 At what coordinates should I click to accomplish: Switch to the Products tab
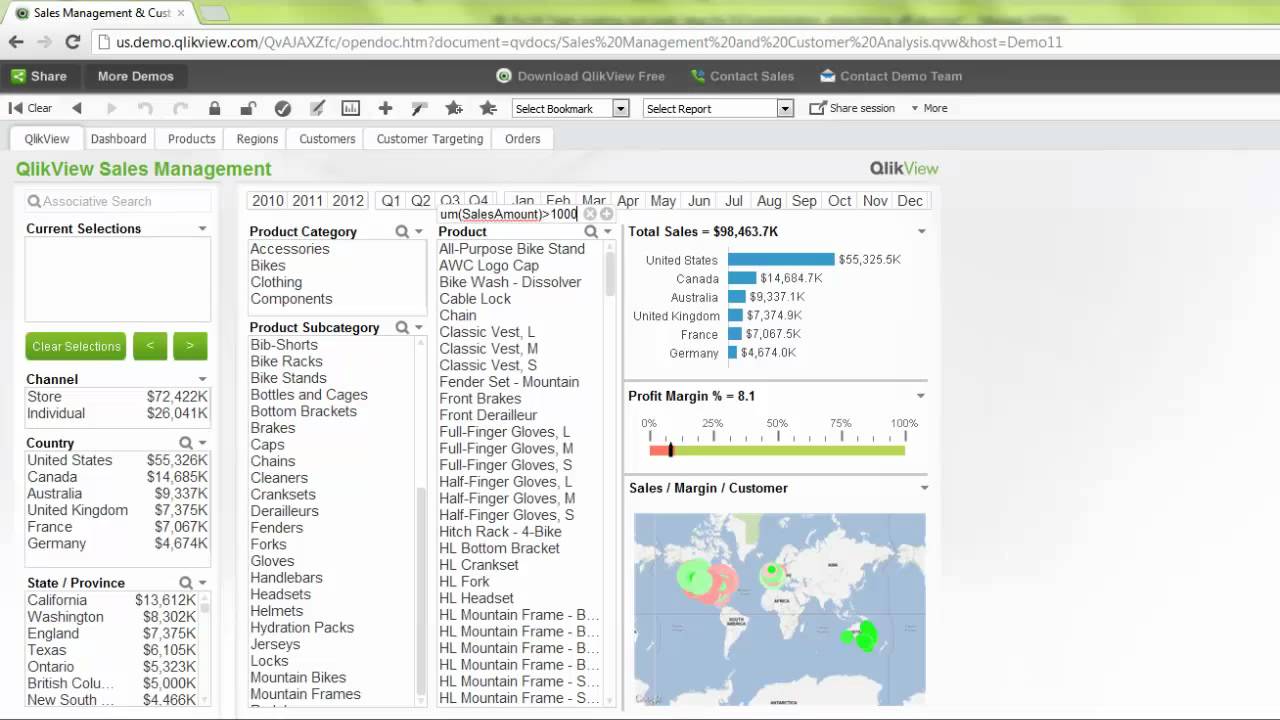pyautogui.click(x=191, y=139)
